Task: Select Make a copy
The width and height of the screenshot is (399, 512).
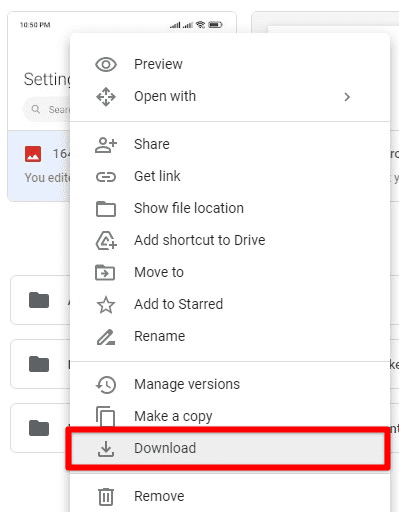Action: tap(230, 416)
